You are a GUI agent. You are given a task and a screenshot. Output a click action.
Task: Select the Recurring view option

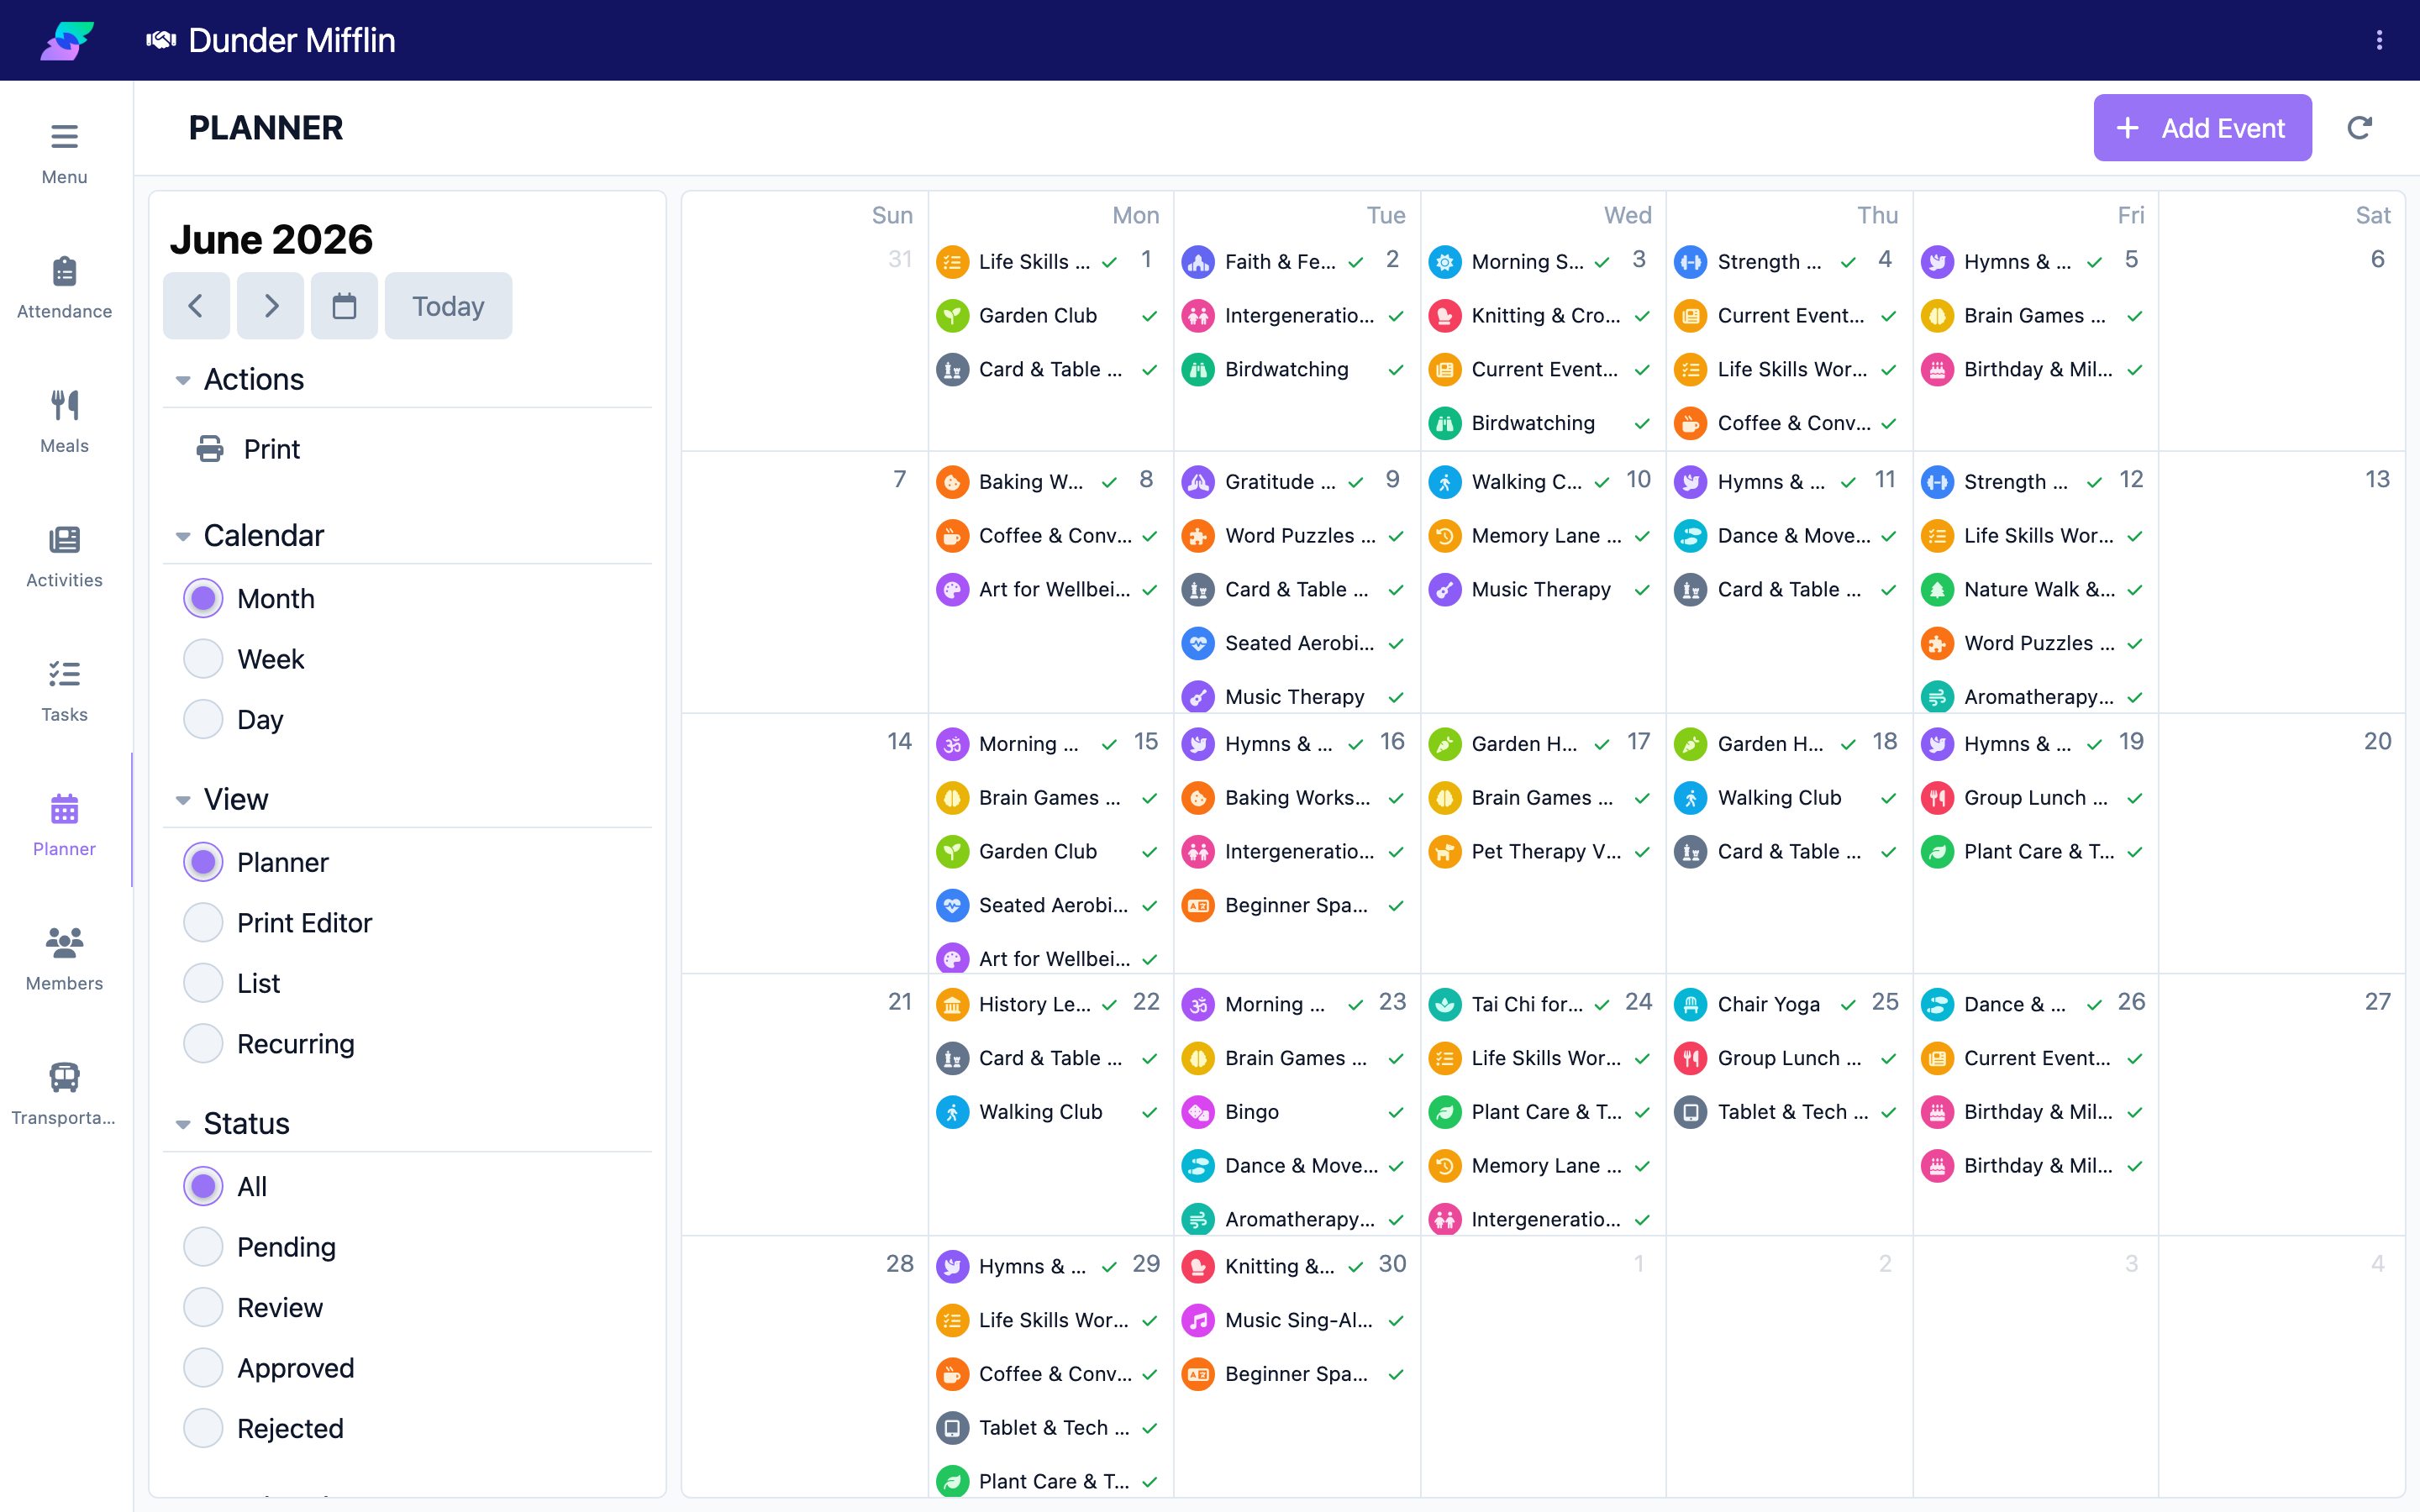click(x=203, y=1043)
